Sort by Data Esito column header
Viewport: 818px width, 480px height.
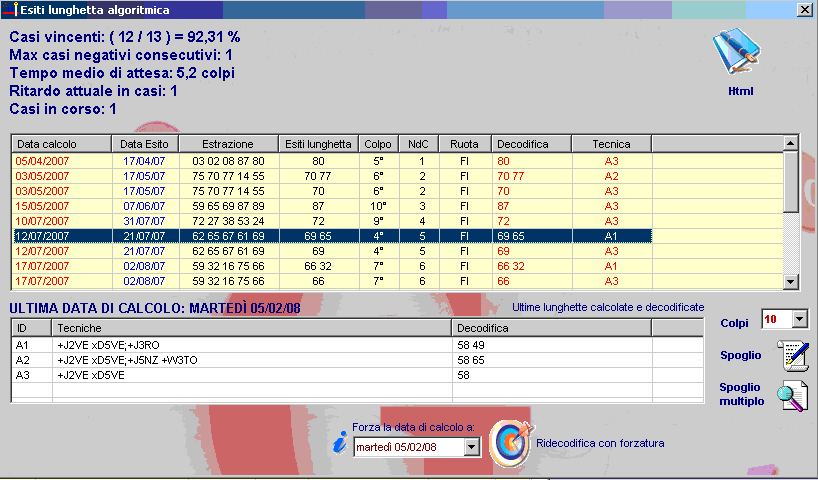point(145,144)
